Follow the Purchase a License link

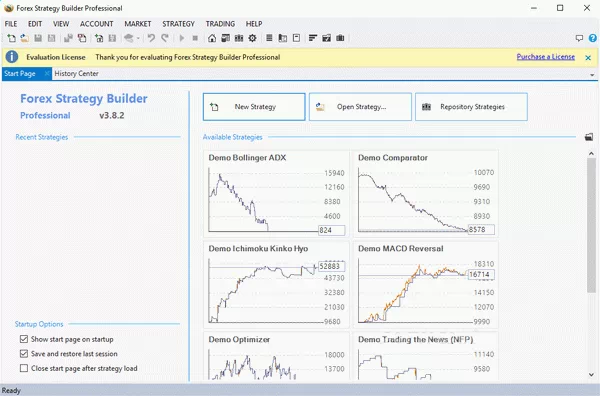pyautogui.click(x=546, y=57)
